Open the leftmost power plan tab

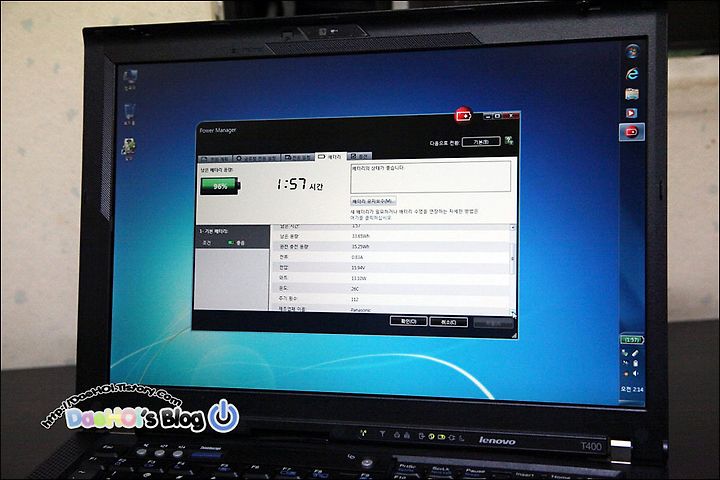pyautogui.click(x=215, y=158)
